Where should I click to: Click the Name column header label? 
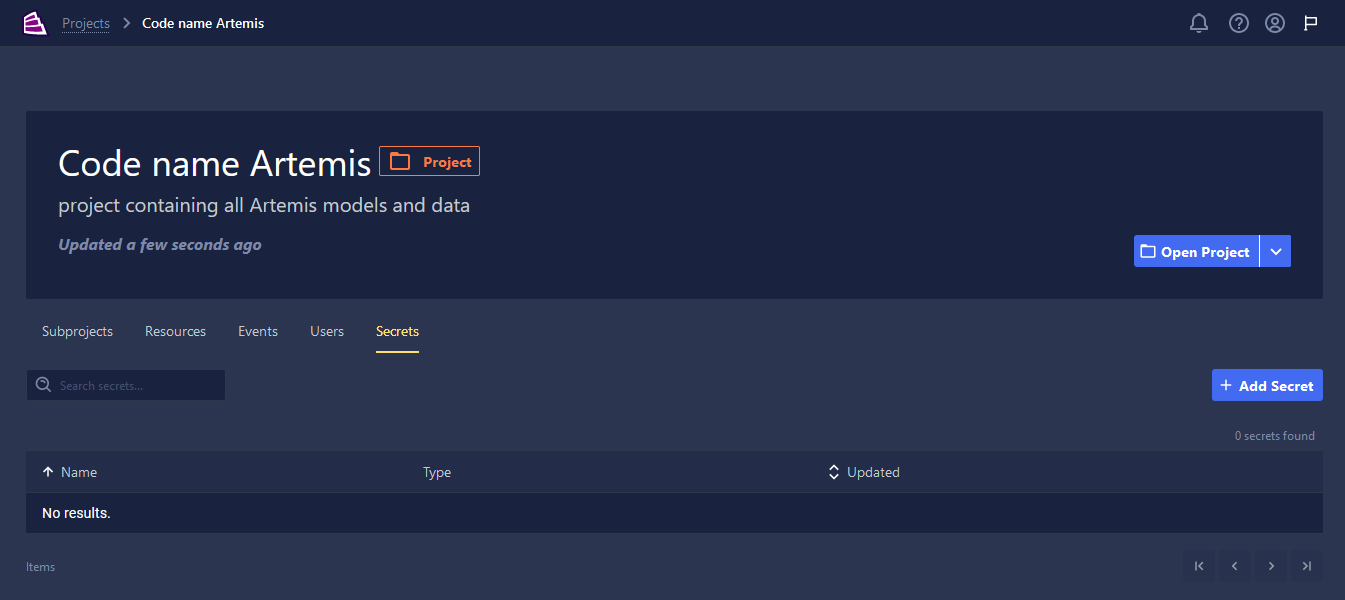(79, 472)
